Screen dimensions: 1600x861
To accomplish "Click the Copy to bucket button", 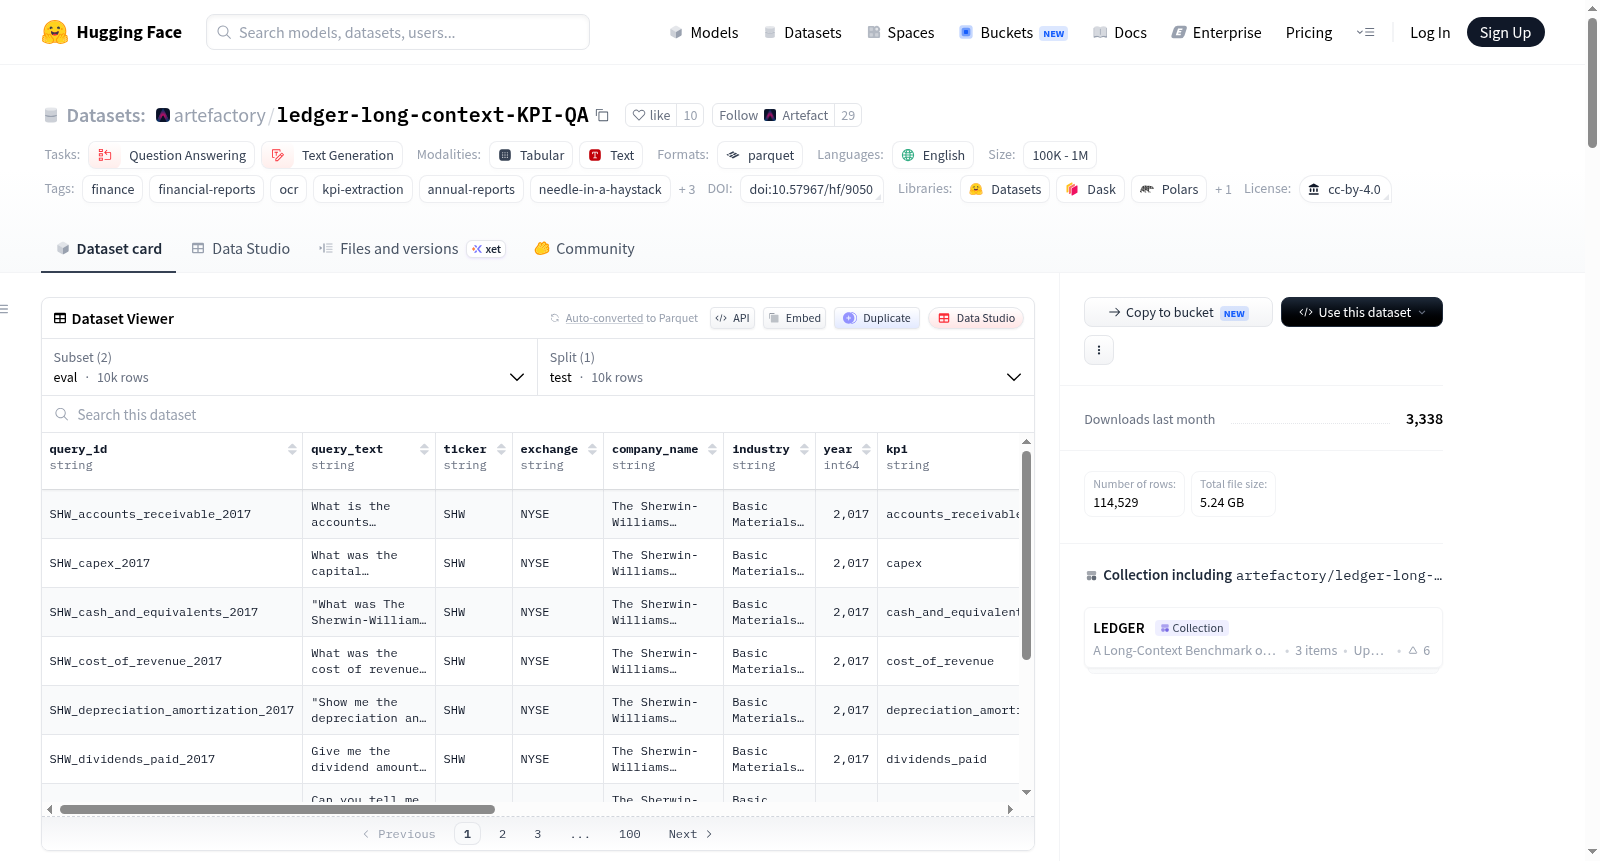I will (x=1178, y=312).
